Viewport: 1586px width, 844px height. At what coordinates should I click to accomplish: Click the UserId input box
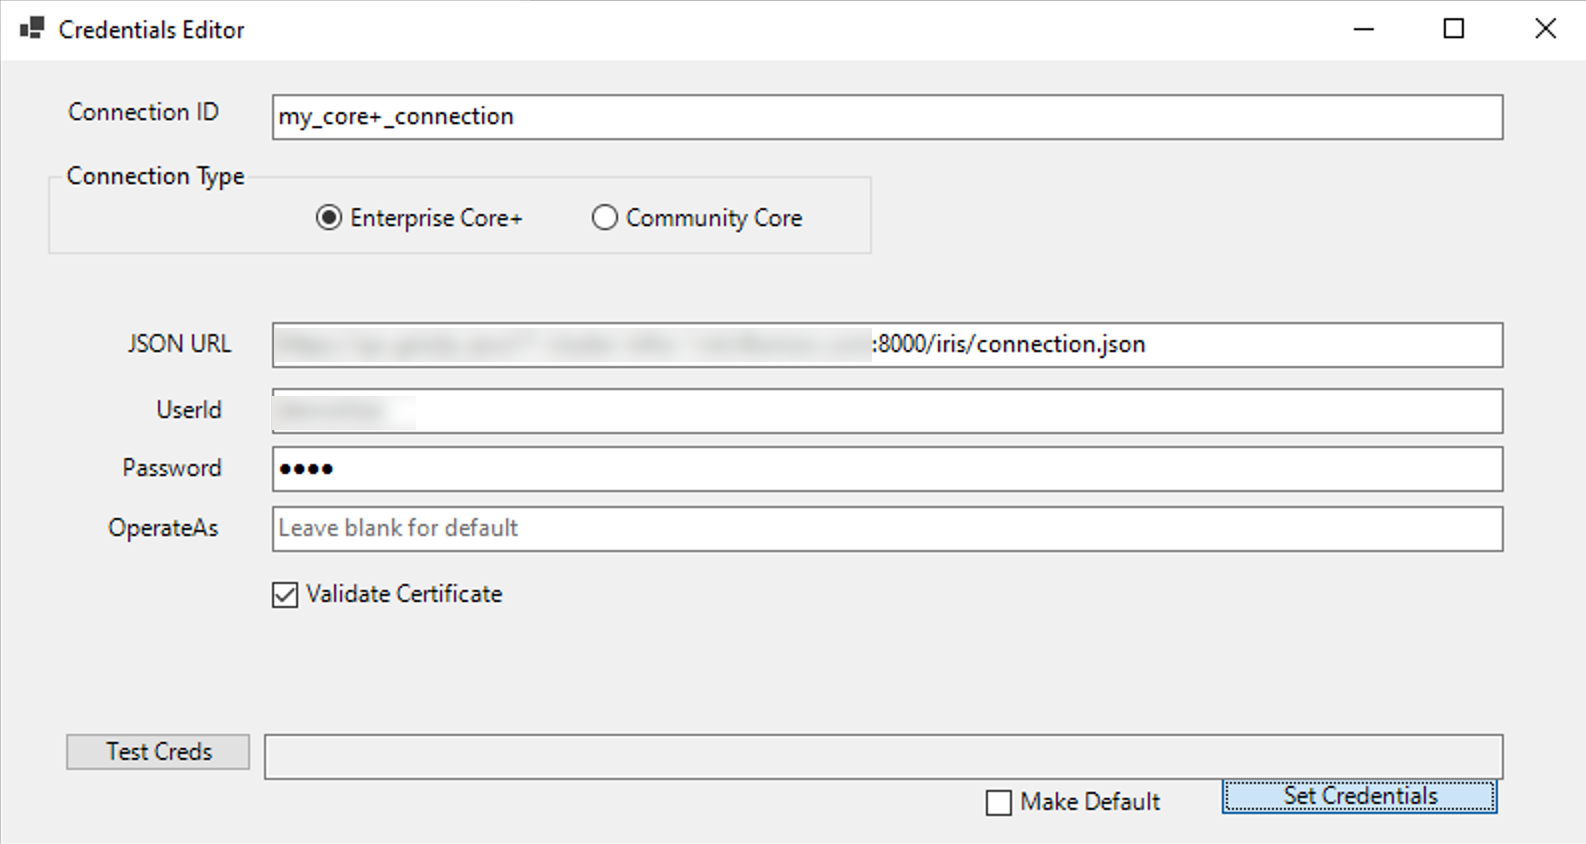(x=887, y=411)
